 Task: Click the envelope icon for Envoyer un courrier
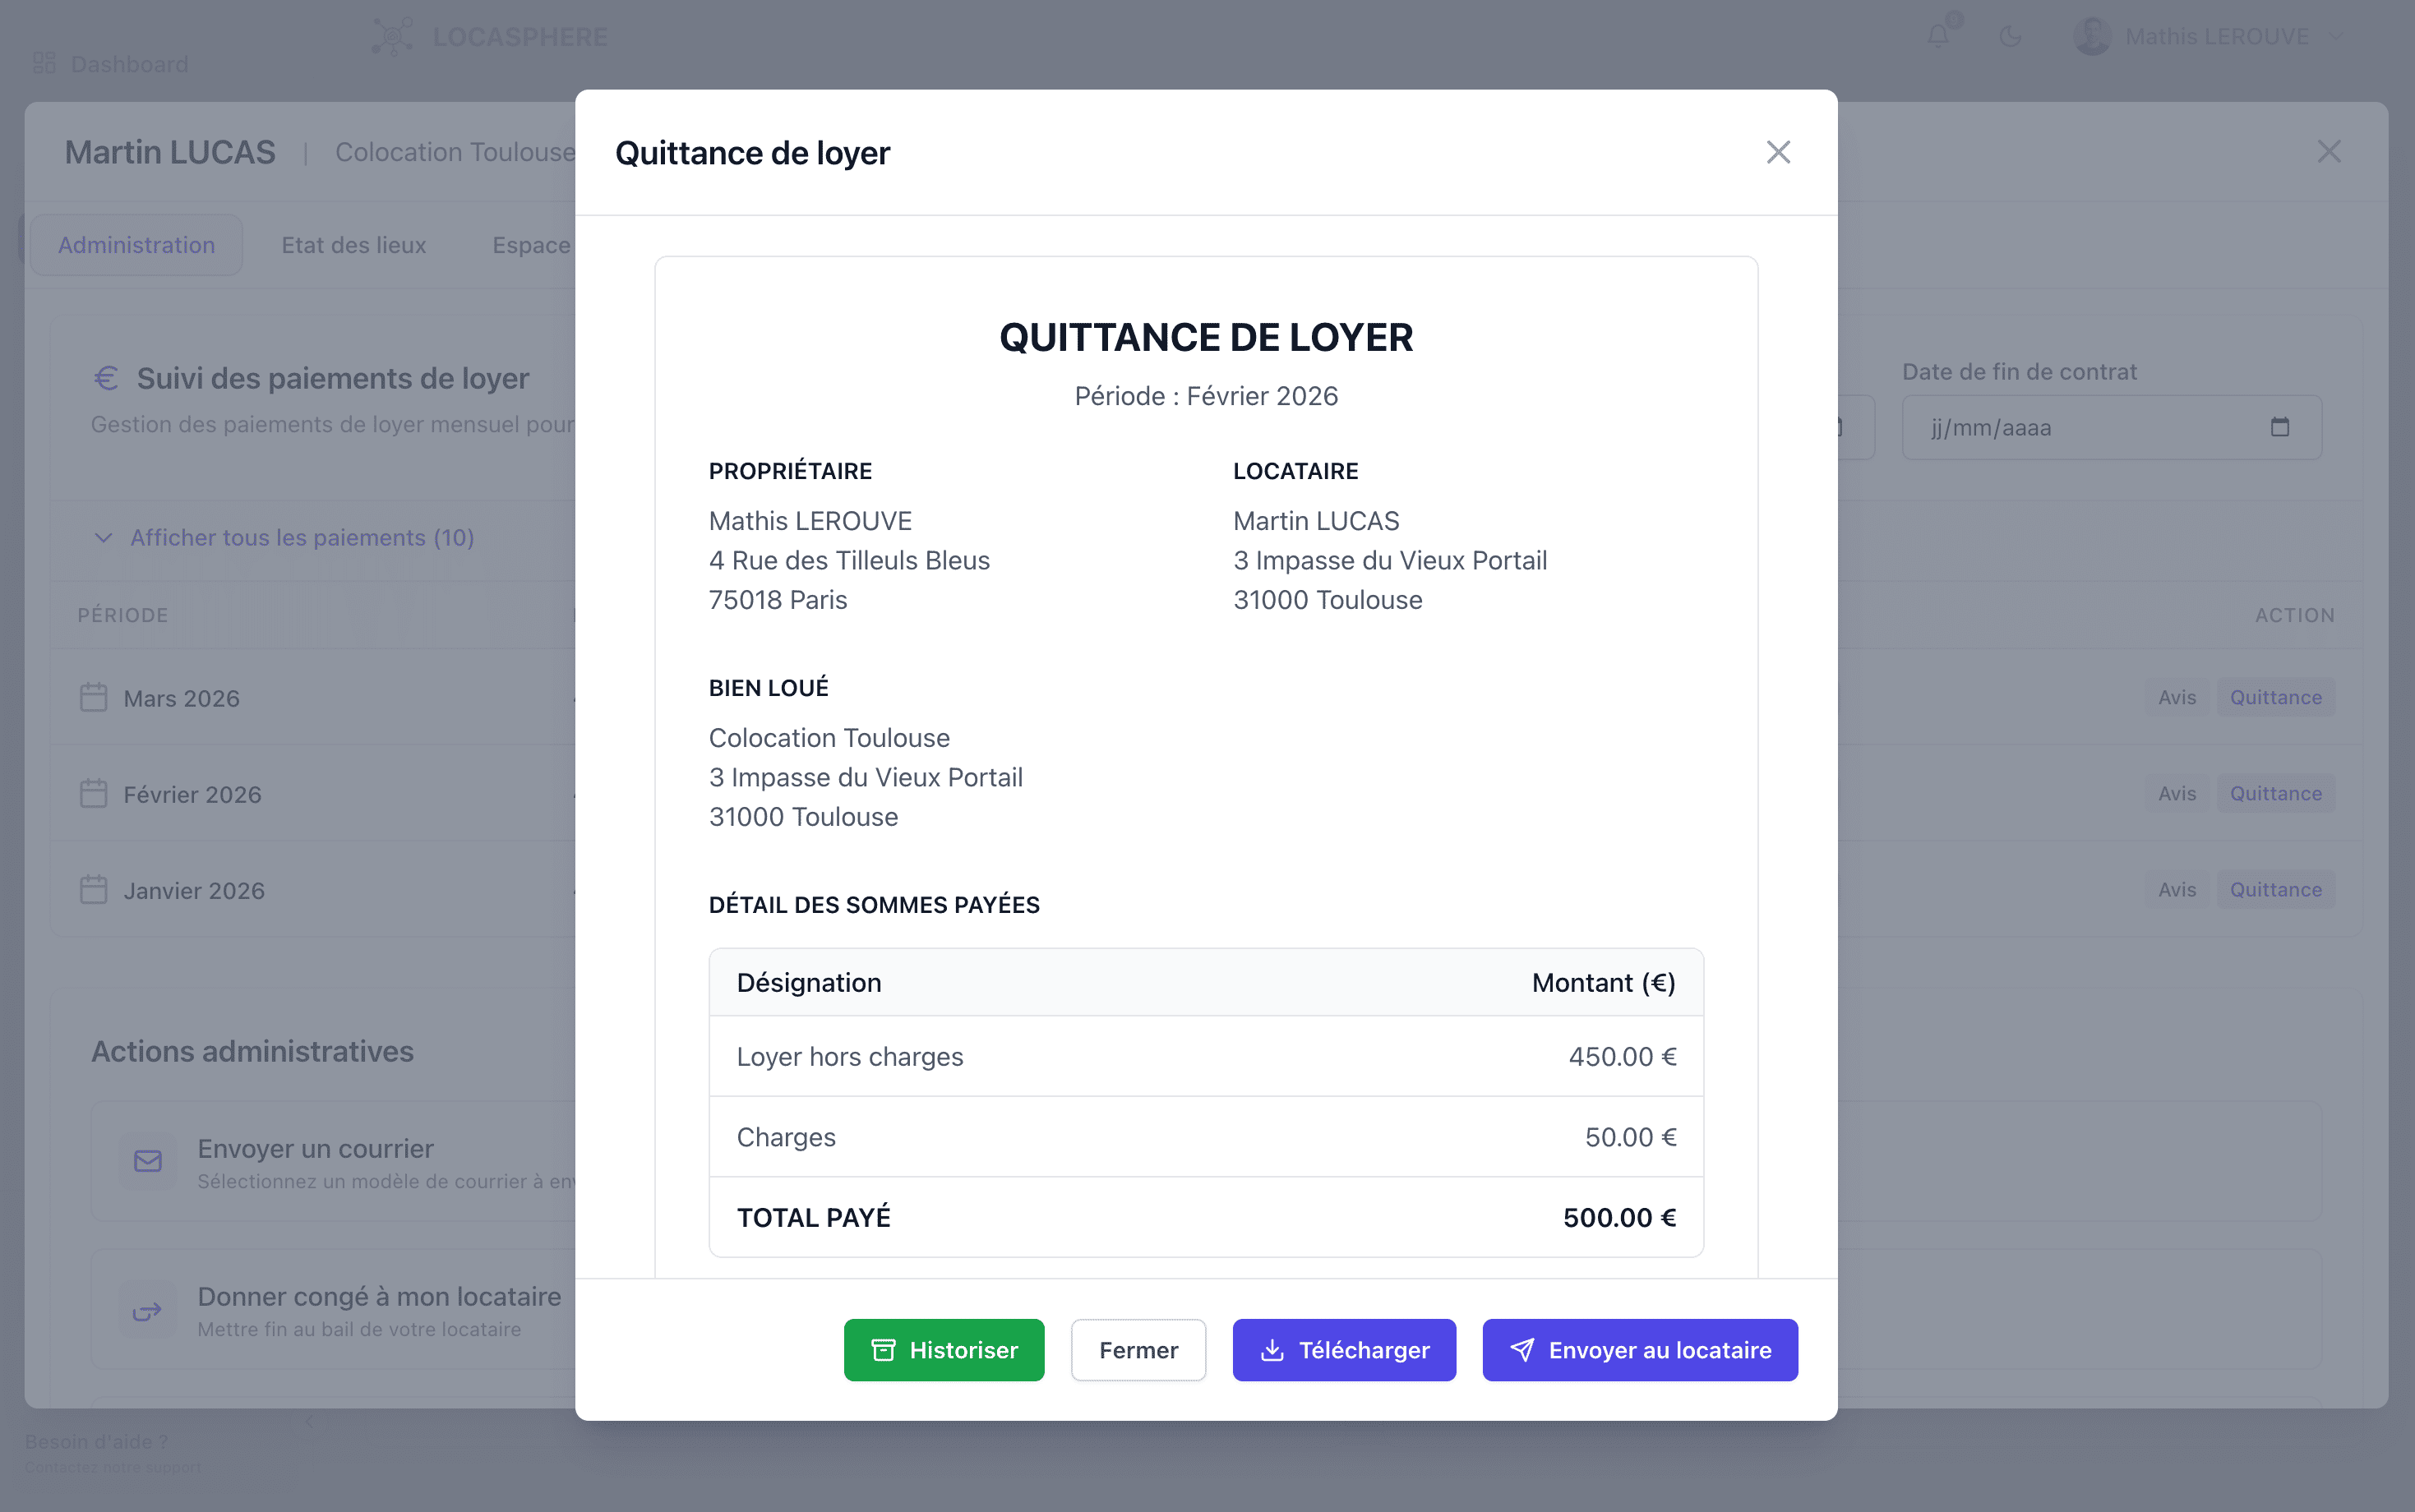147,1162
